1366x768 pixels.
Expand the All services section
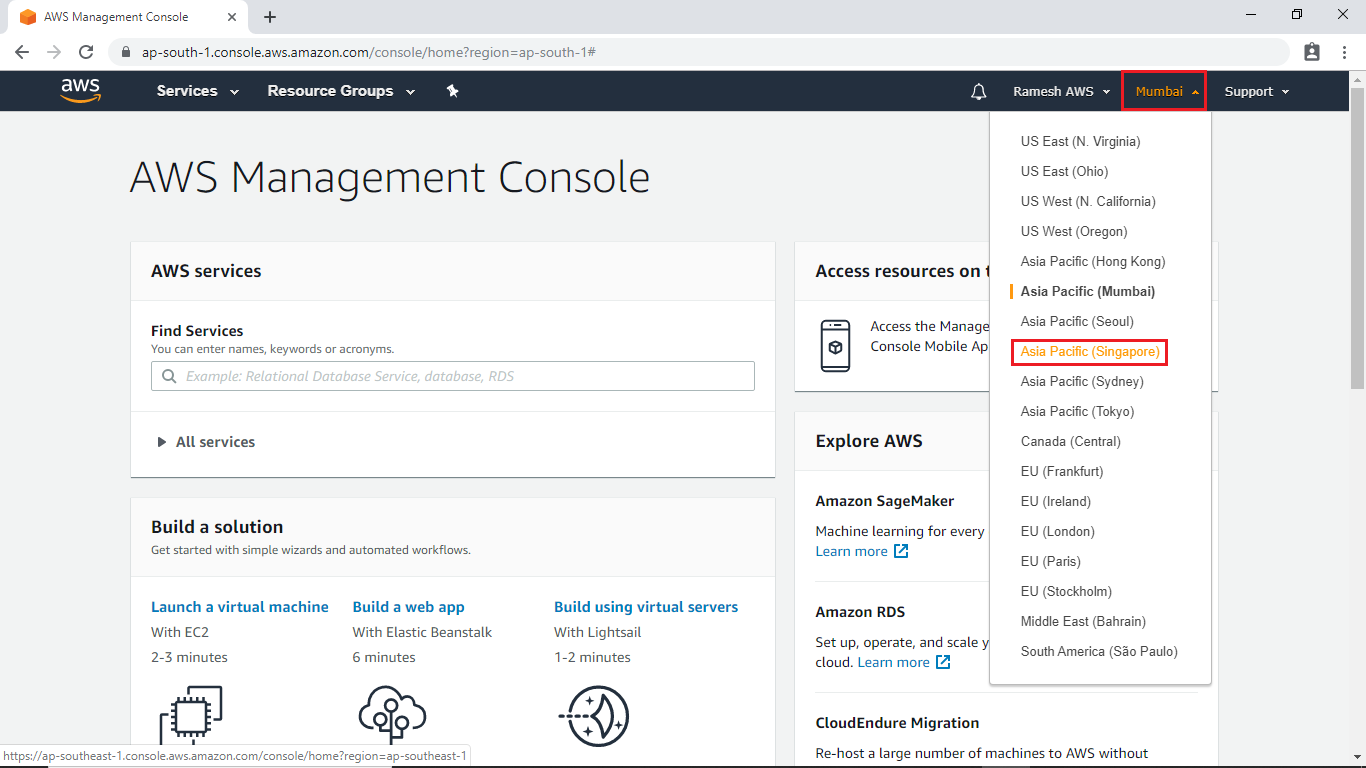206,442
